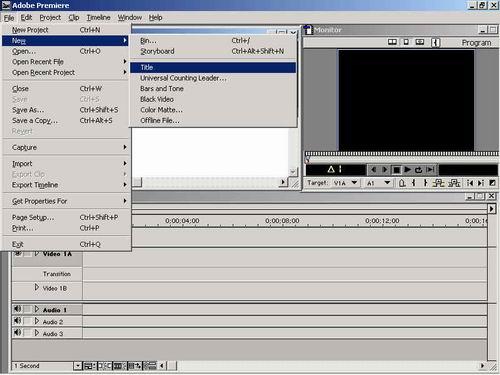Click the Previous Edit icon

tap(470, 183)
